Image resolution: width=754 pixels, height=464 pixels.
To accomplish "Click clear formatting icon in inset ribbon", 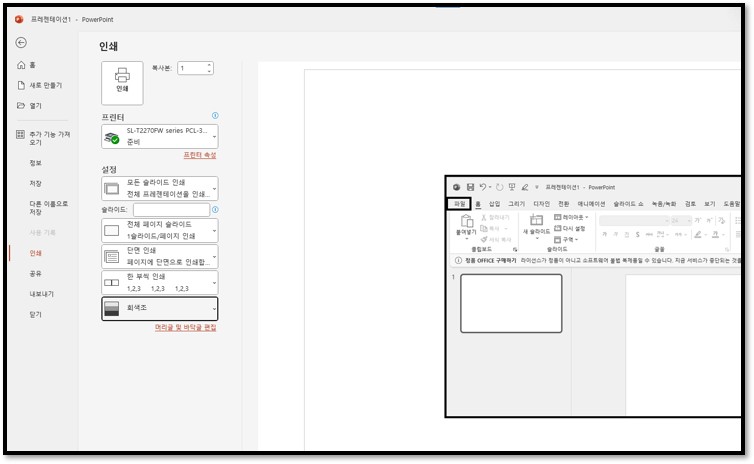I will click(x=720, y=220).
